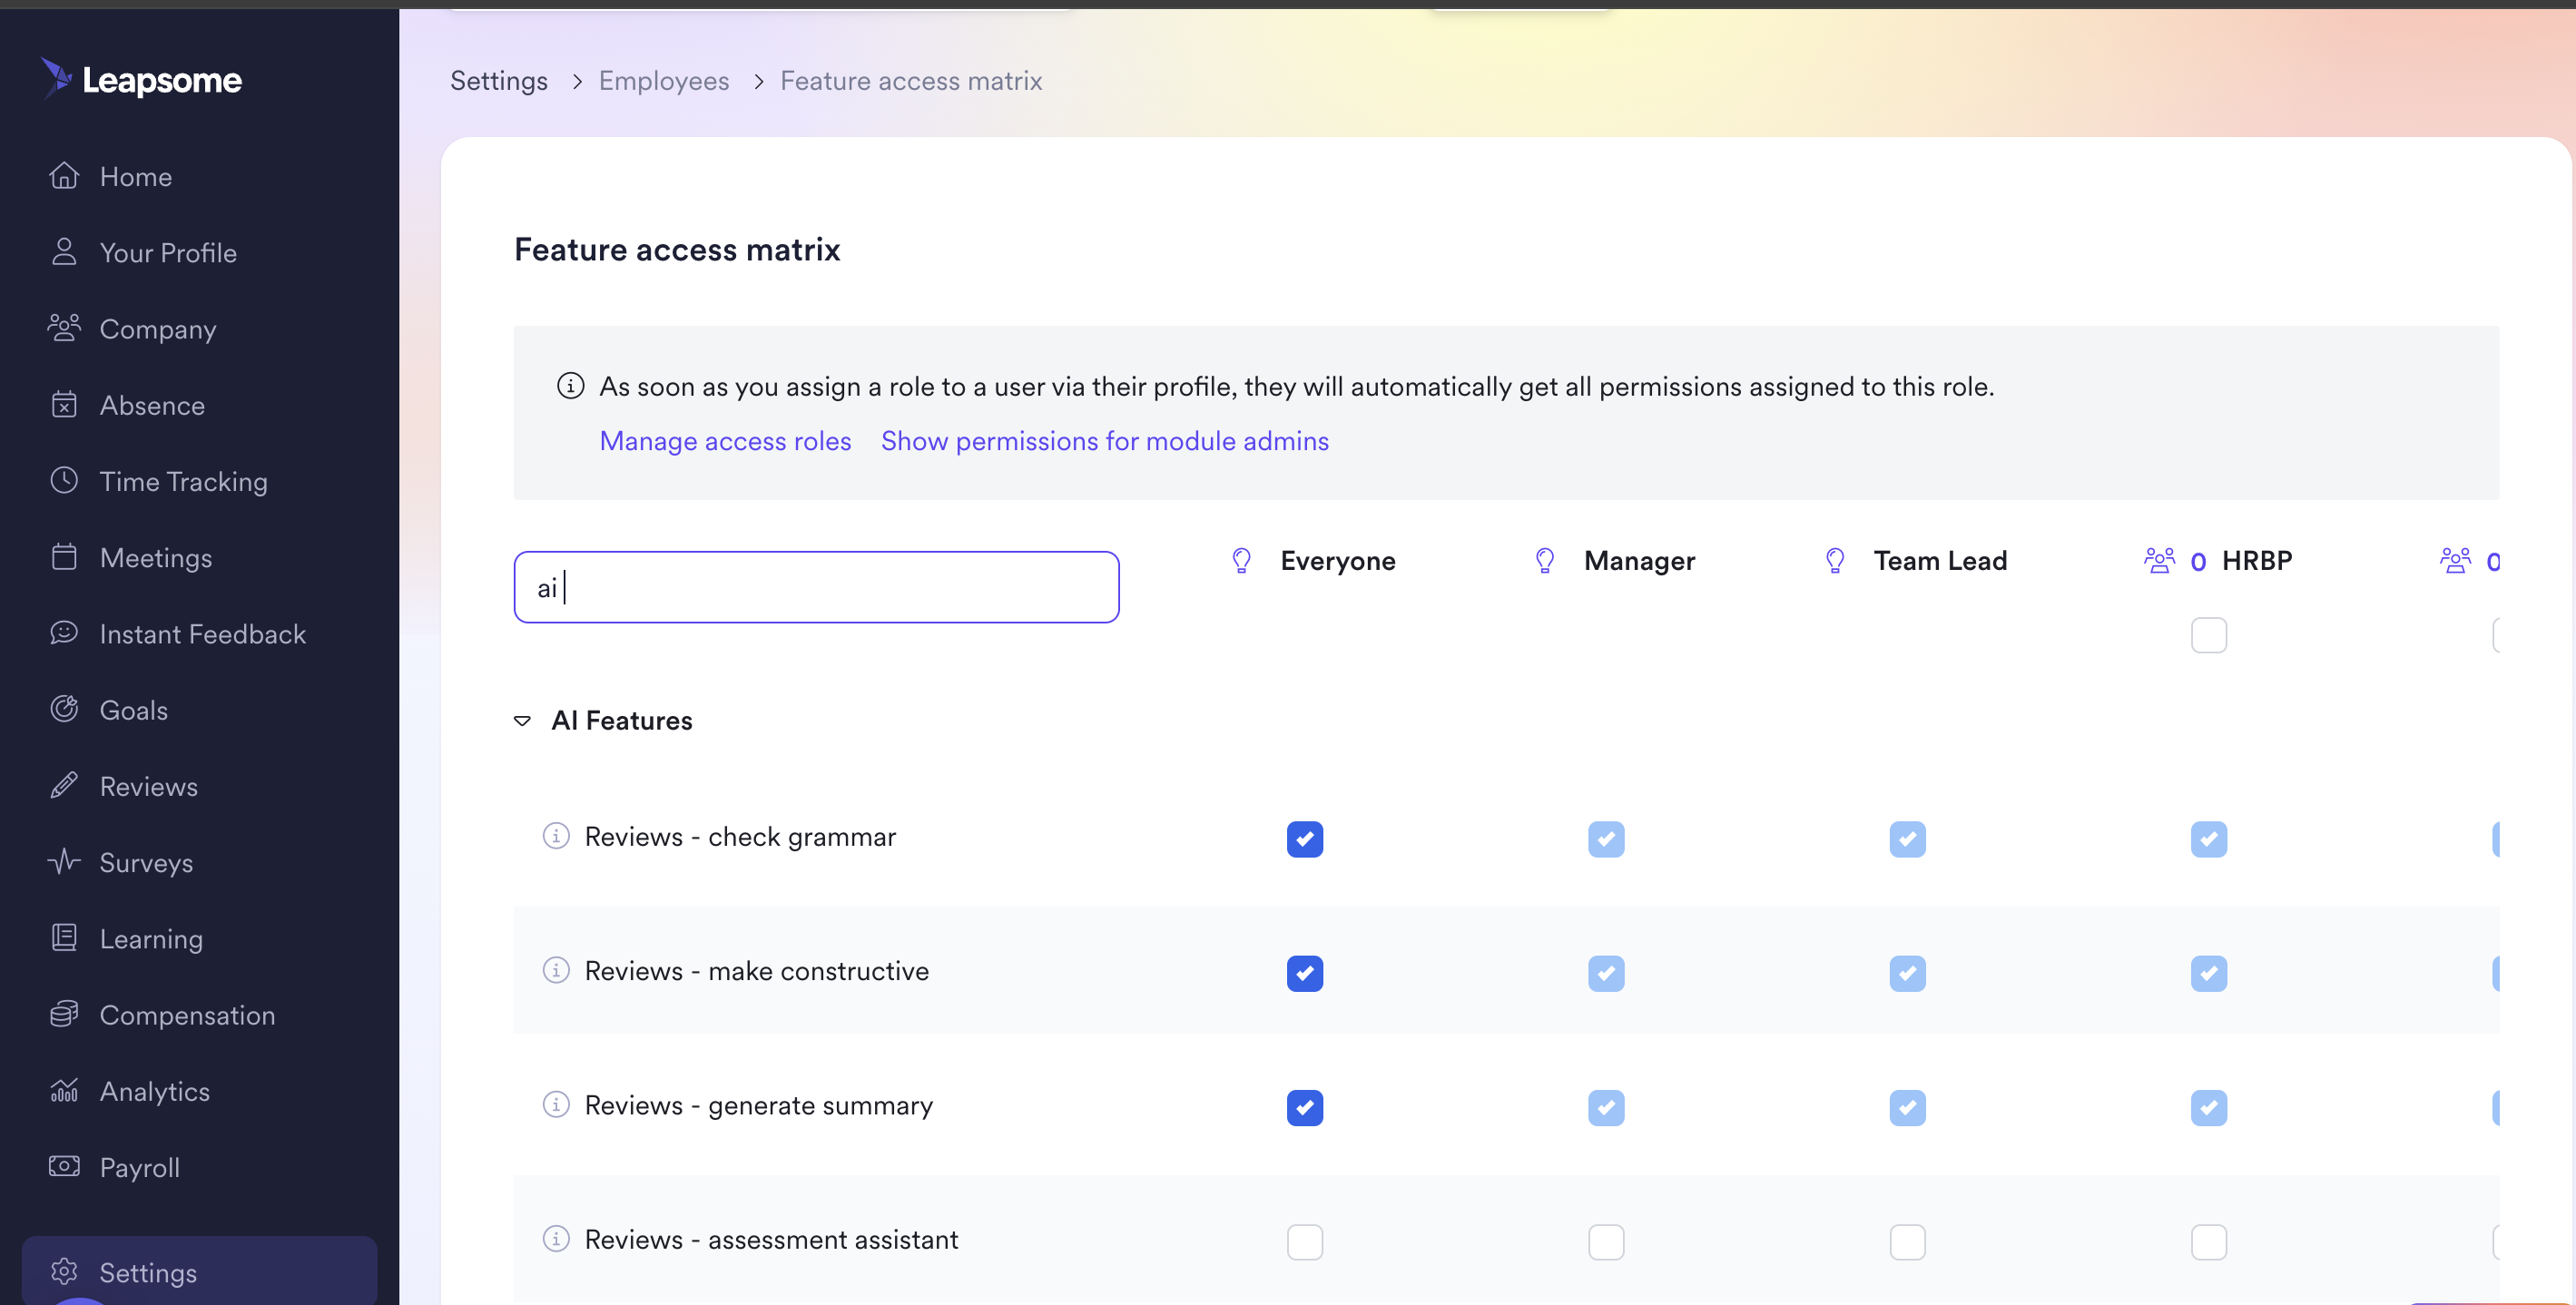Screen dimensions: 2576x1305
Task: Navigate to Employees breadcrumb
Action: pos(664,81)
